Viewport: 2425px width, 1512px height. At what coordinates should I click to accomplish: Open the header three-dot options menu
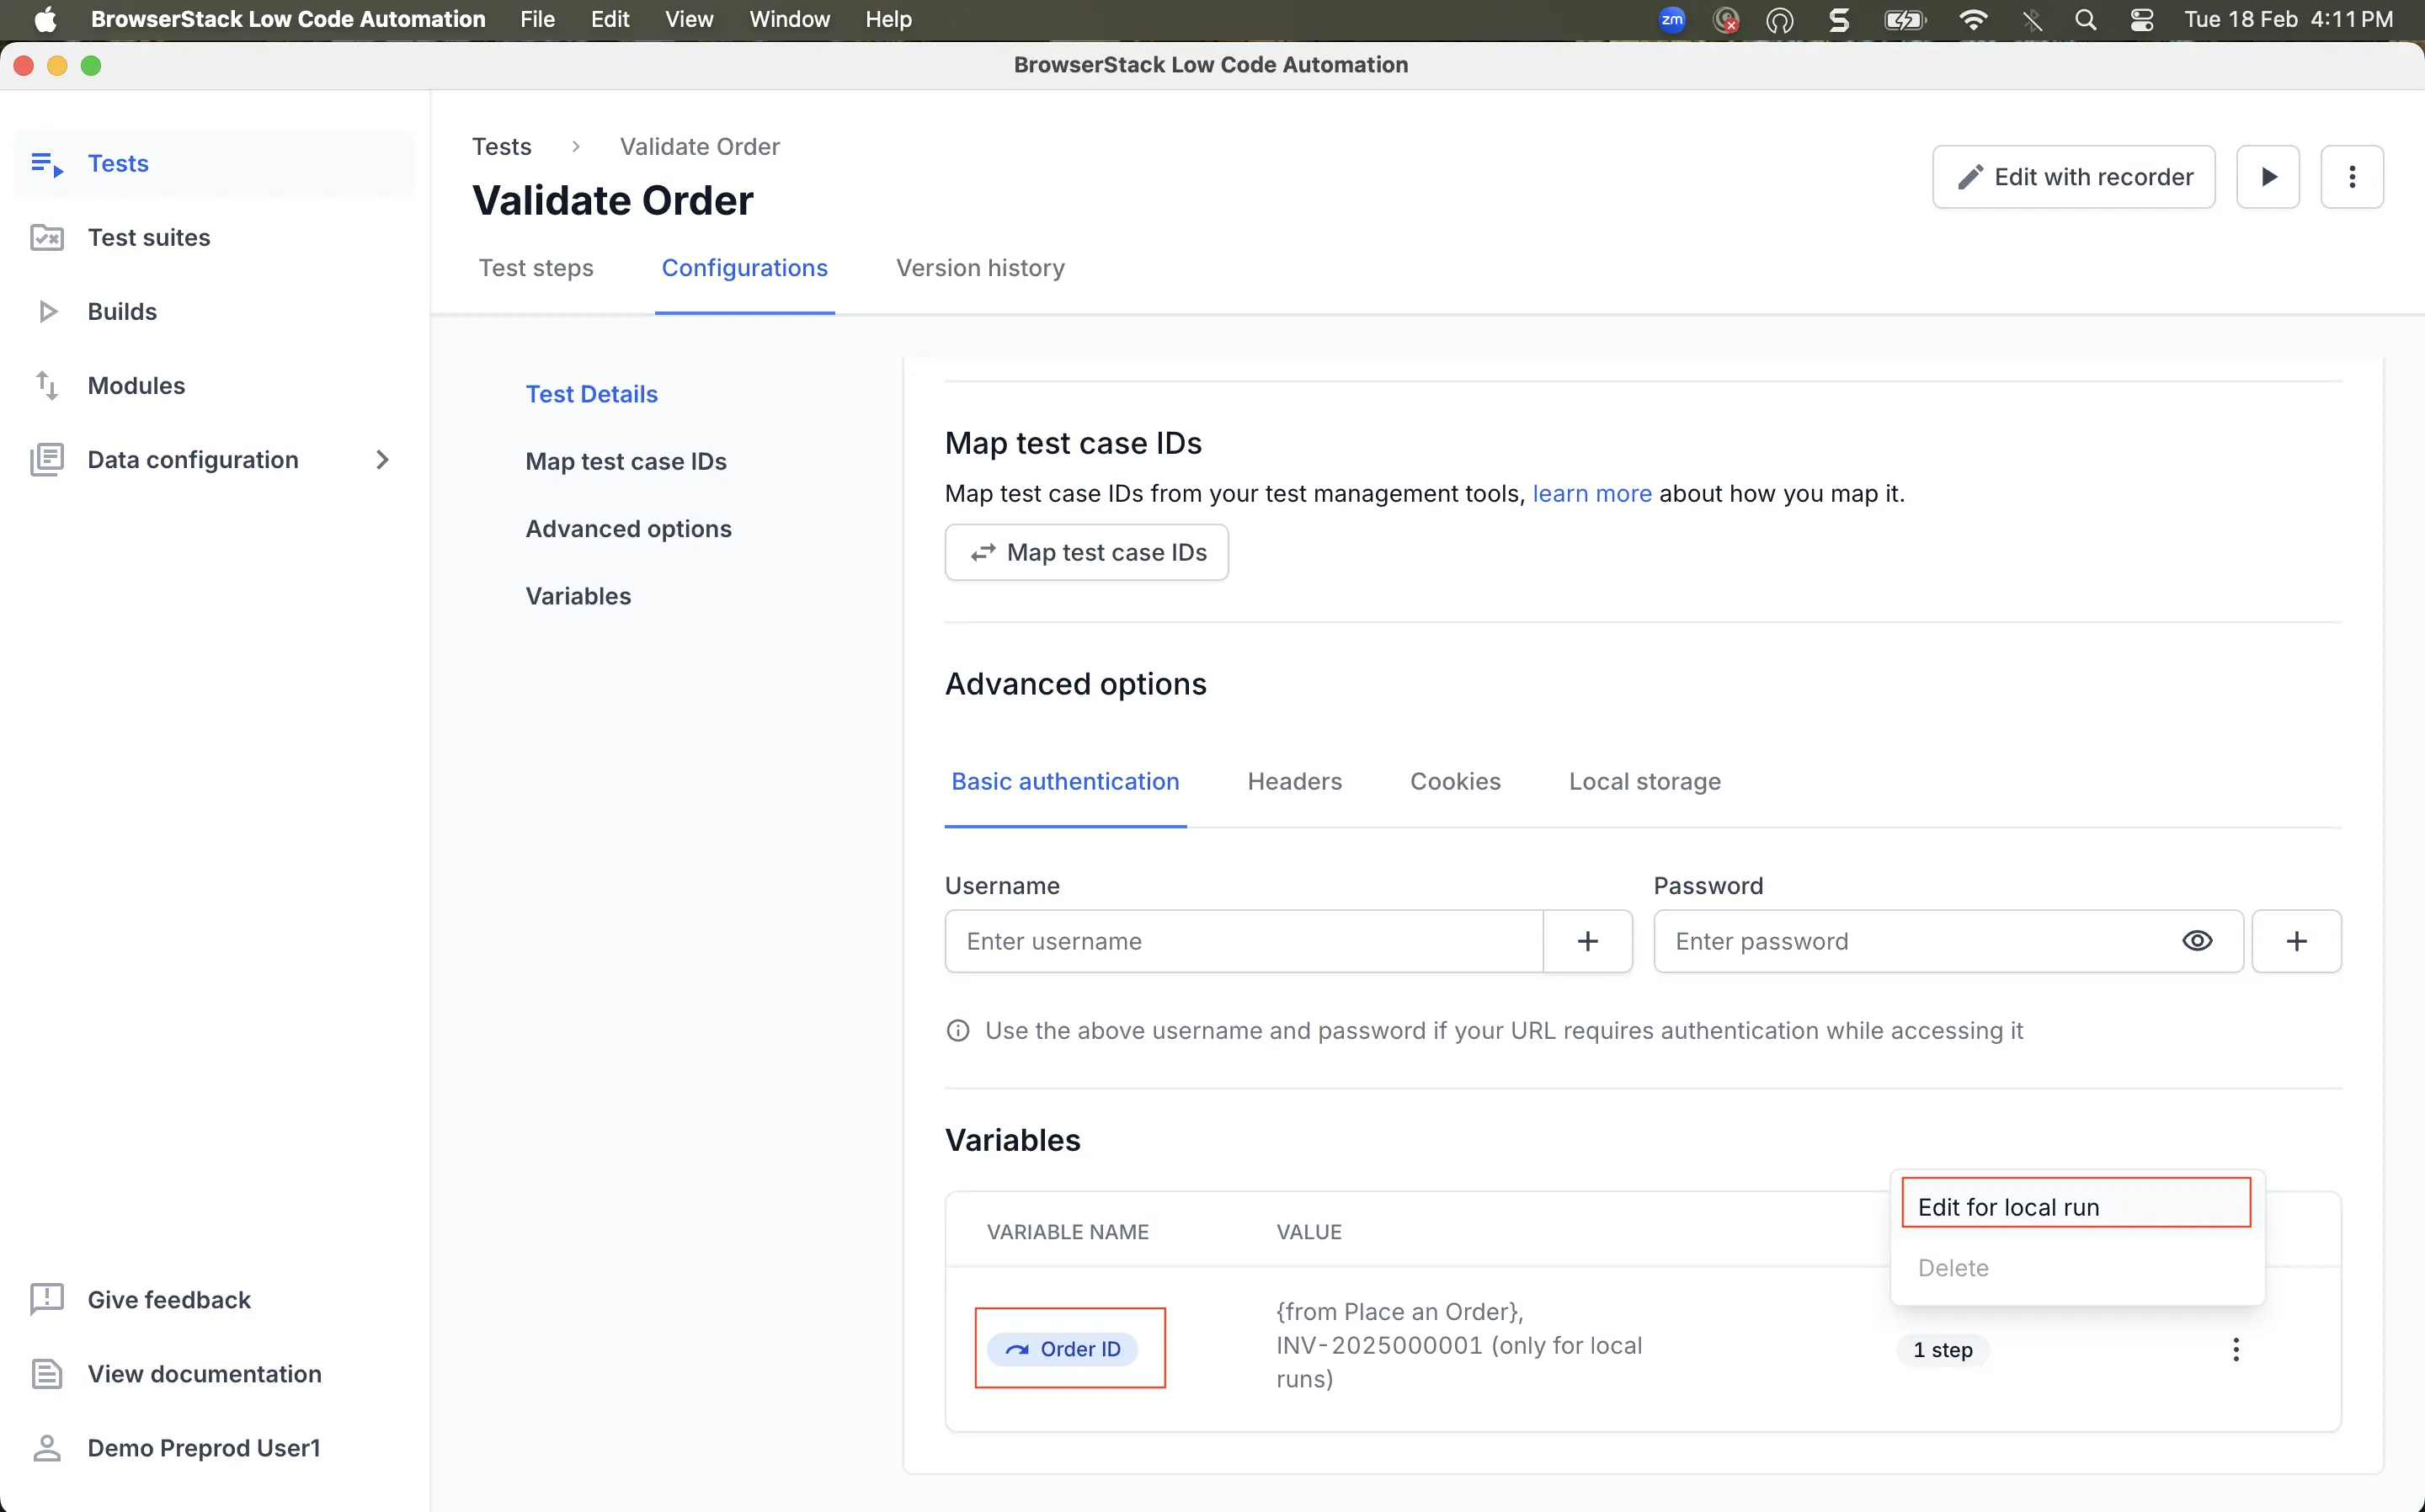tap(2351, 177)
